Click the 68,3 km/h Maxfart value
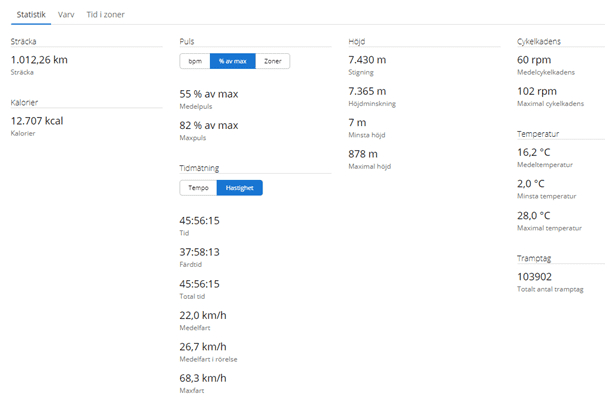The image size is (605, 403). tap(203, 378)
